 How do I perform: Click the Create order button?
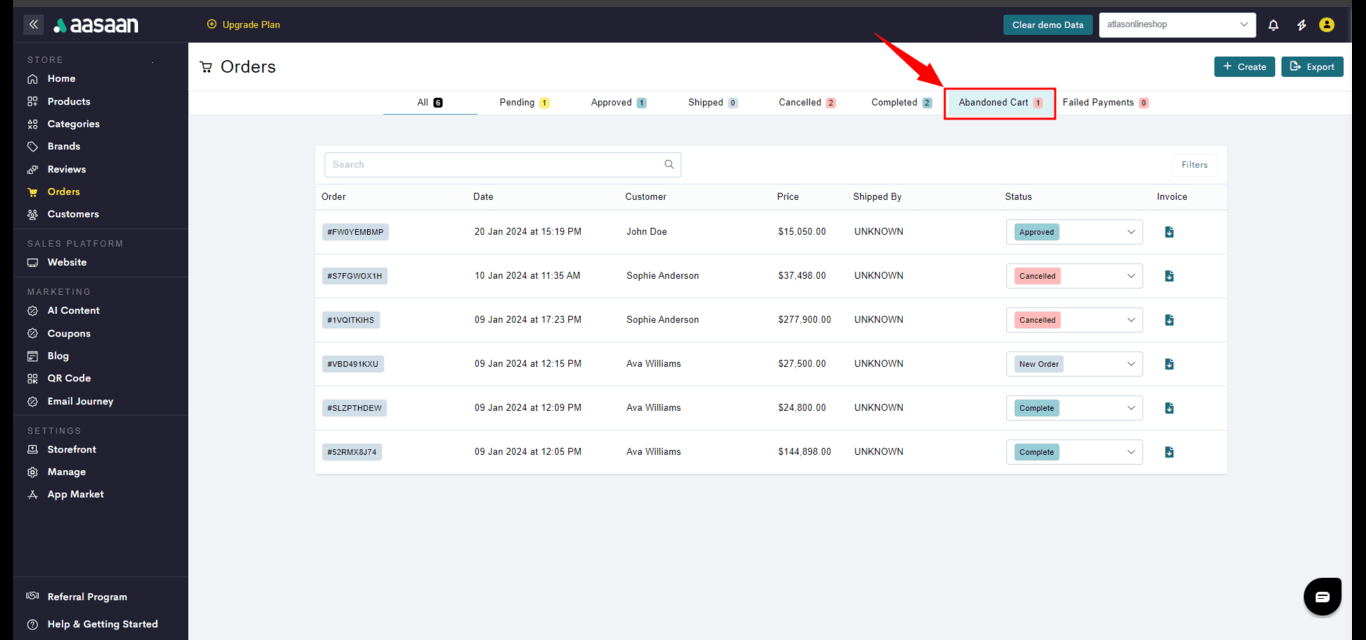click(x=1244, y=67)
